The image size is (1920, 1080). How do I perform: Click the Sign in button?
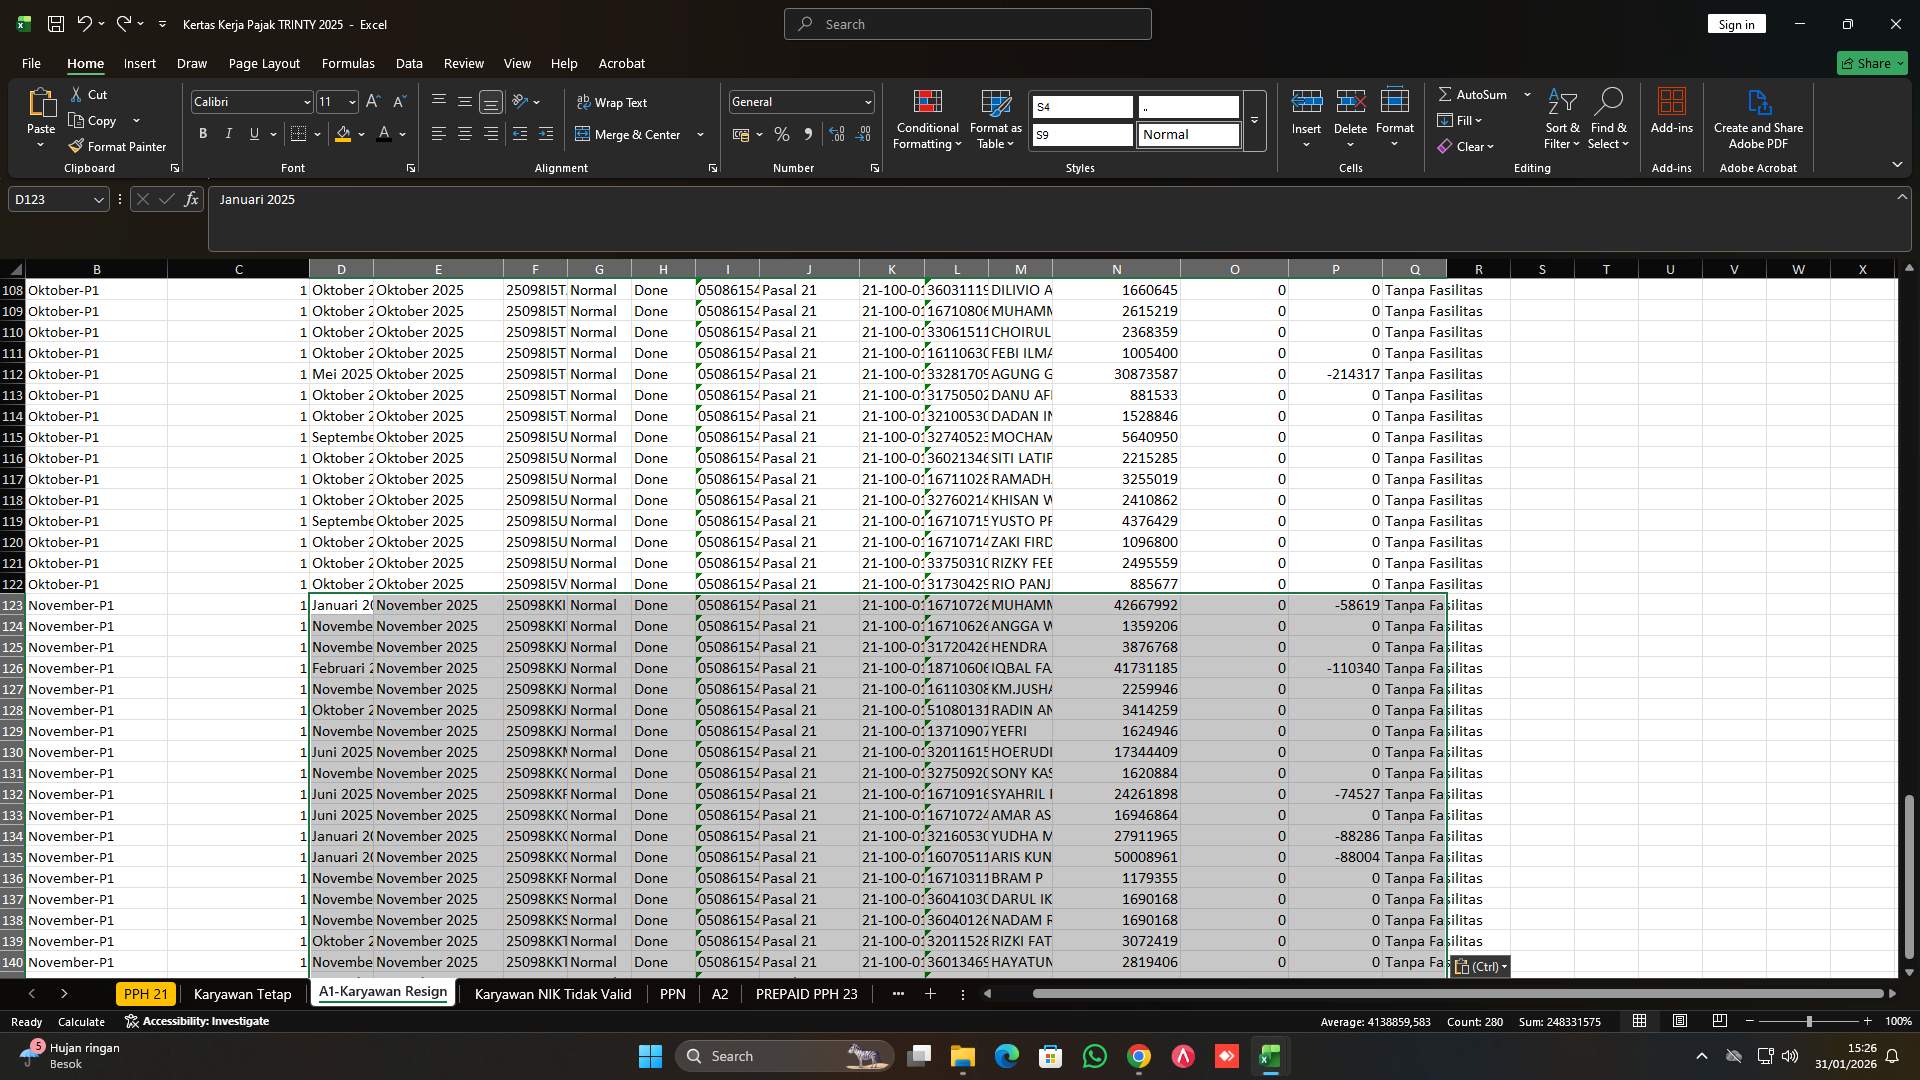click(1736, 23)
